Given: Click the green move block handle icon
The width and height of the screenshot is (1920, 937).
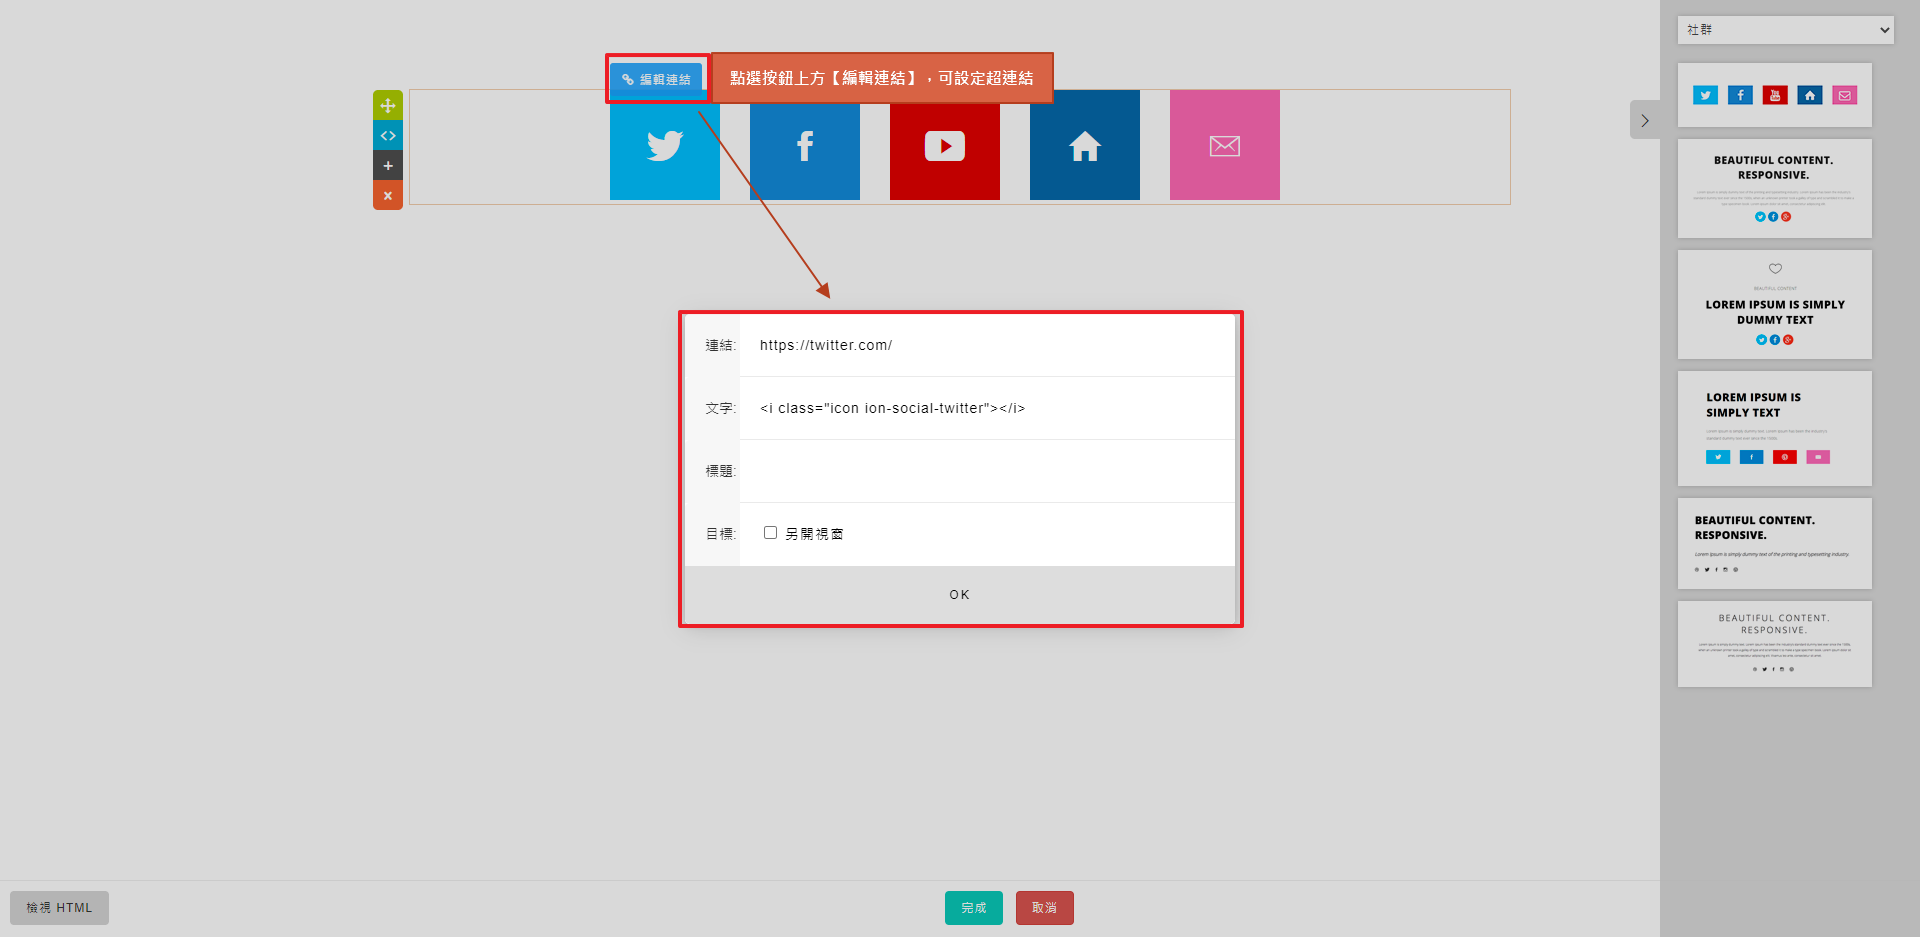Looking at the screenshot, I should (x=388, y=105).
